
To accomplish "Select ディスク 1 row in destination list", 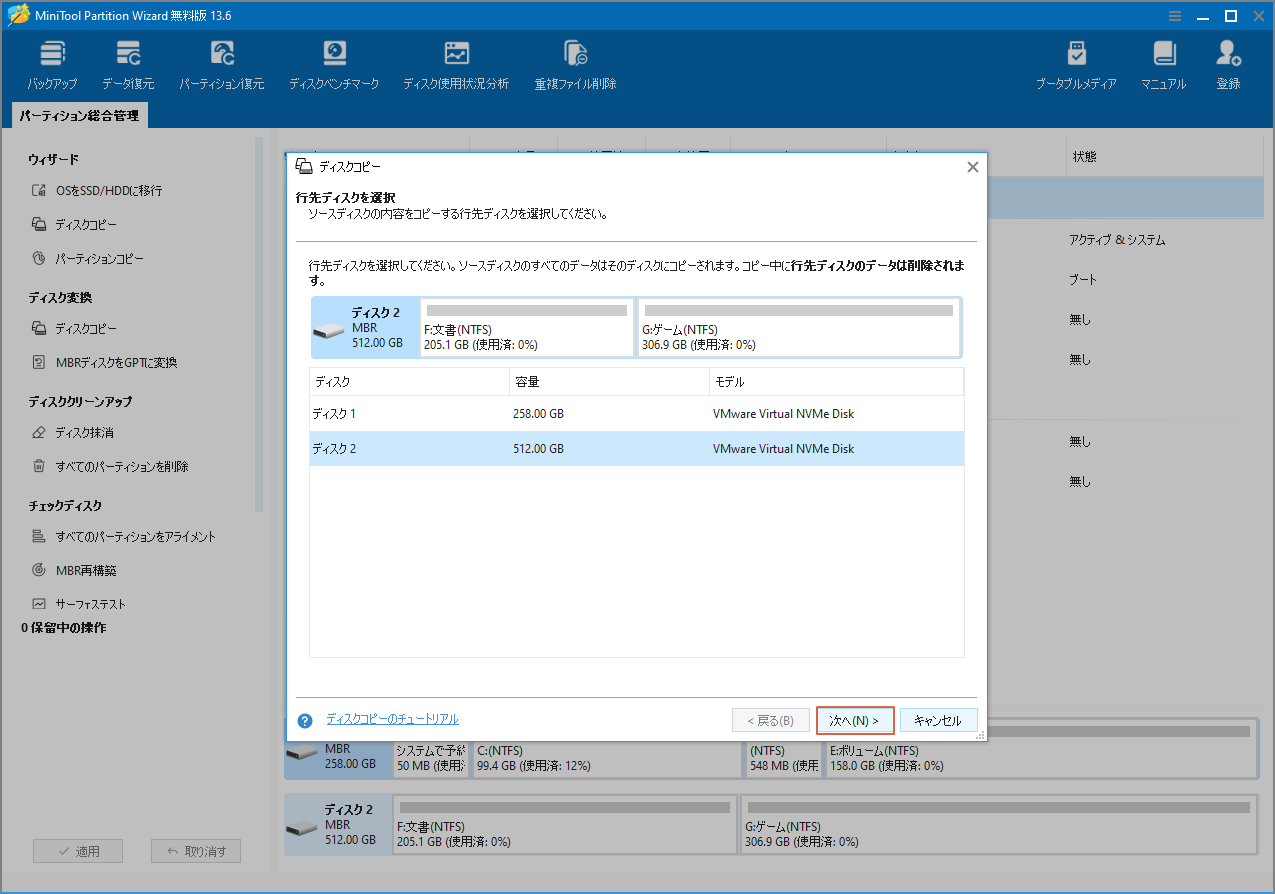I will click(636, 414).
